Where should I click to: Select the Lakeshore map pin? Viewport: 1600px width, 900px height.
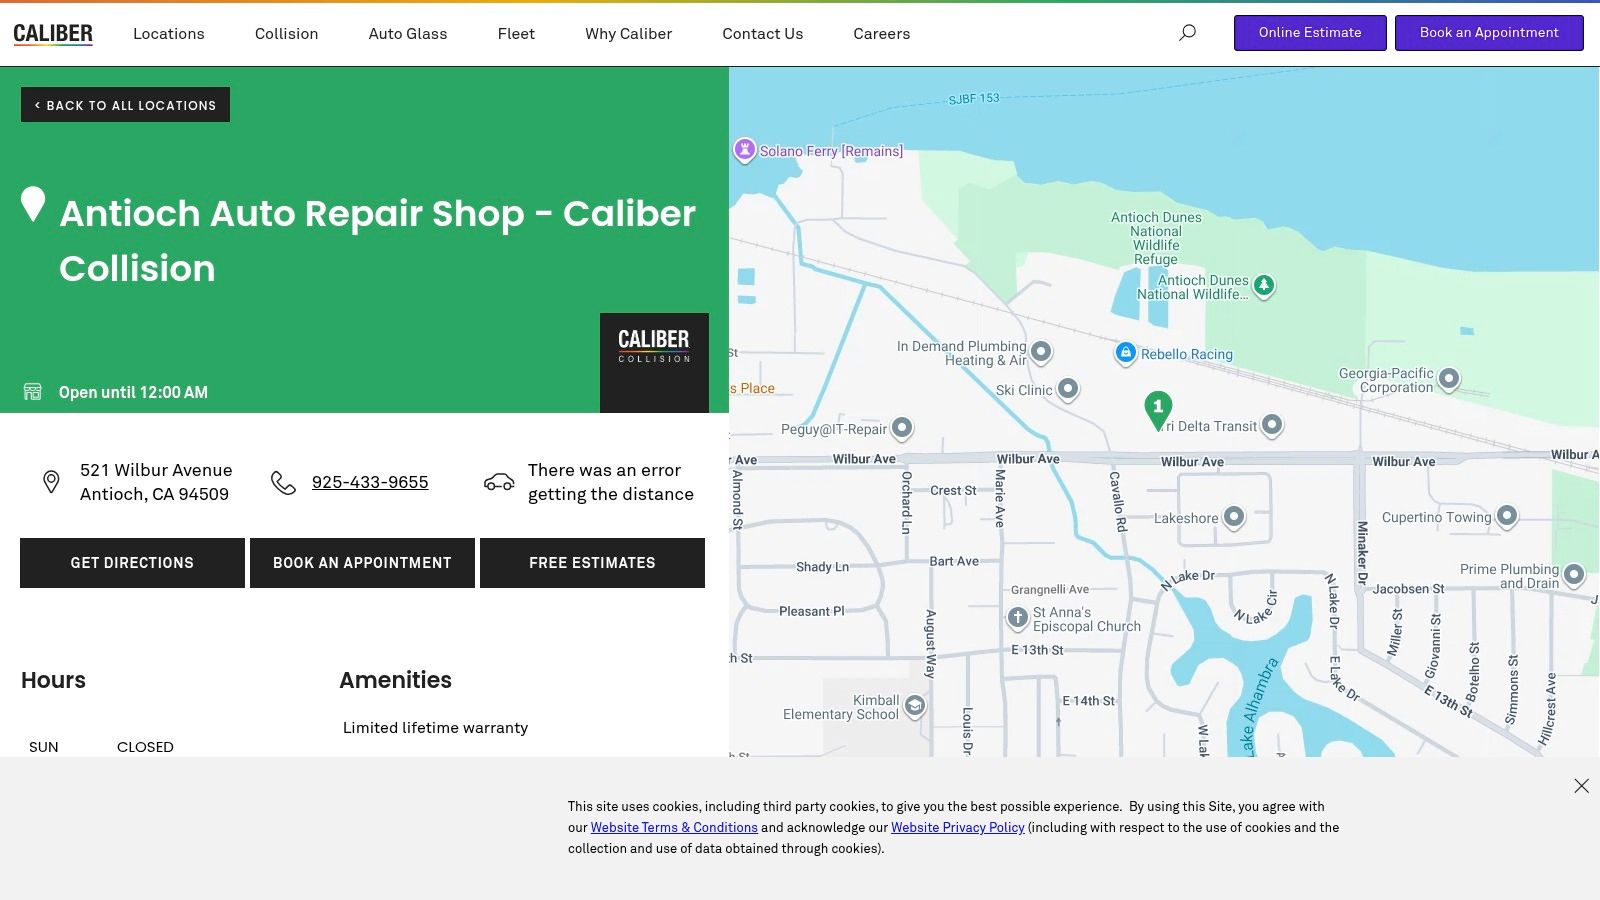pyautogui.click(x=1234, y=517)
